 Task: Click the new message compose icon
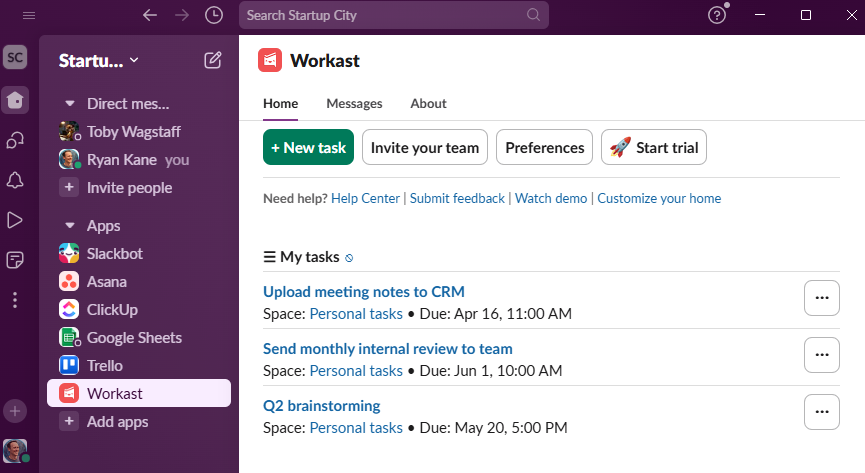pos(213,60)
